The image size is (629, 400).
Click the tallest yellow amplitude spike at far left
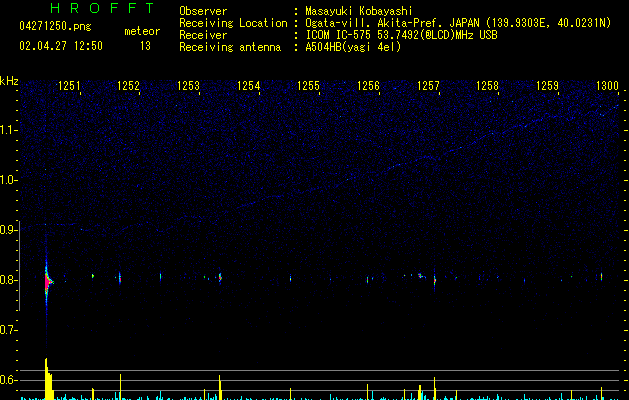(x=48, y=379)
